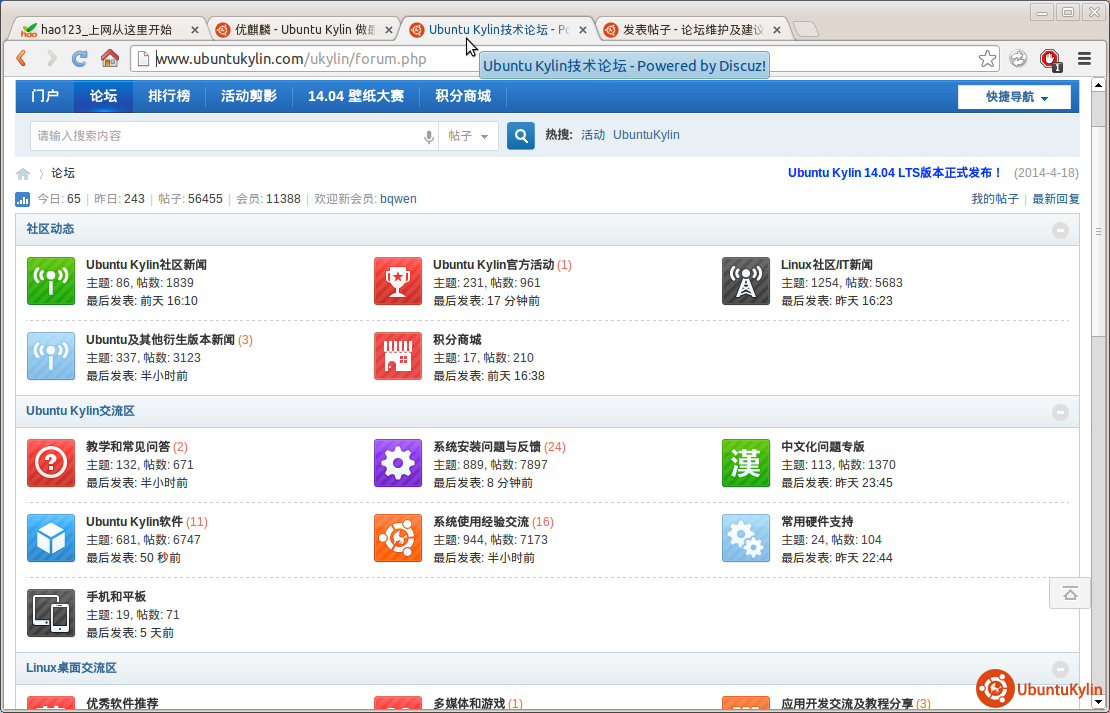
Task: Select 排行榜 in the navigation bar
Action: 169,96
